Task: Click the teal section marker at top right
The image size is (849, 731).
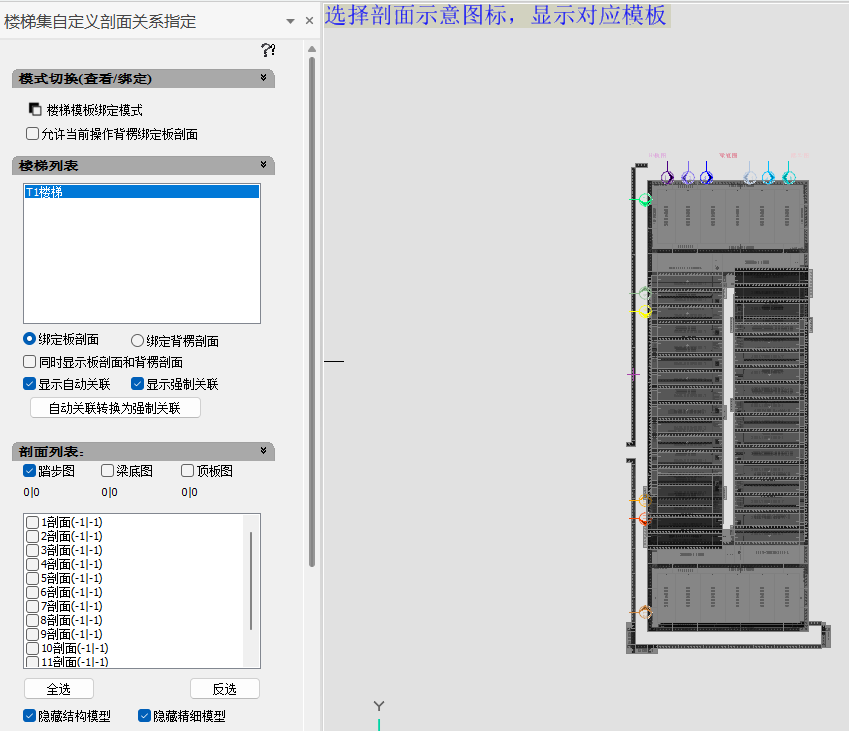Action: 788,177
